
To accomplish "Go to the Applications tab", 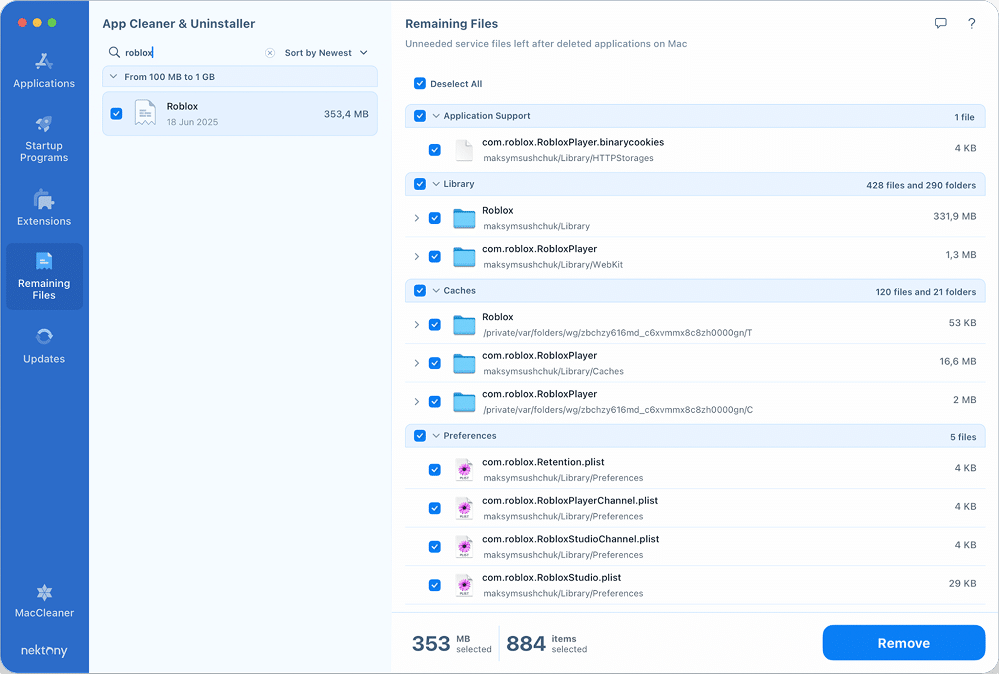I will click(x=44, y=71).
